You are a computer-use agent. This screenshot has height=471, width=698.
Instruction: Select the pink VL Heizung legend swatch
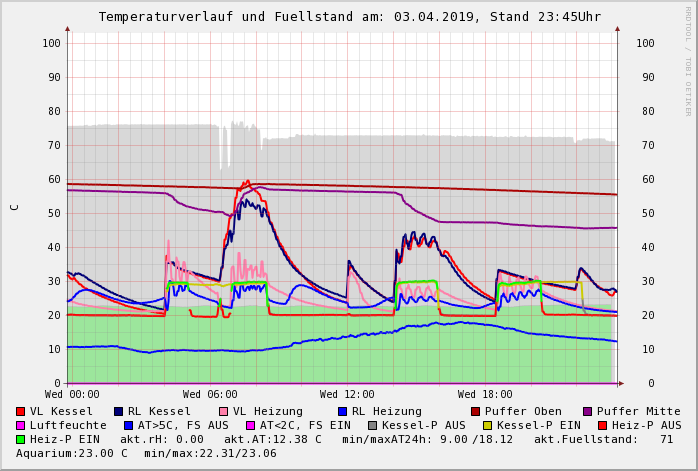(x=223, y=411)
